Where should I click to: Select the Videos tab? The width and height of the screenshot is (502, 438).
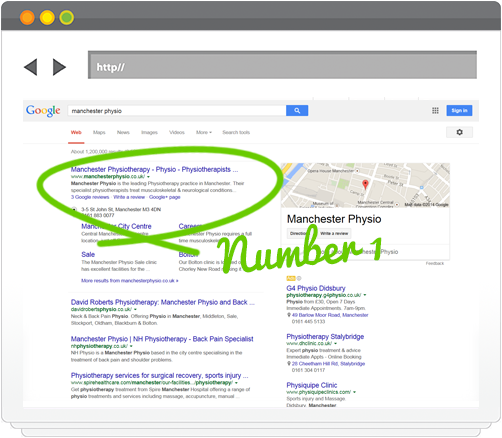(x=177, y=132)
